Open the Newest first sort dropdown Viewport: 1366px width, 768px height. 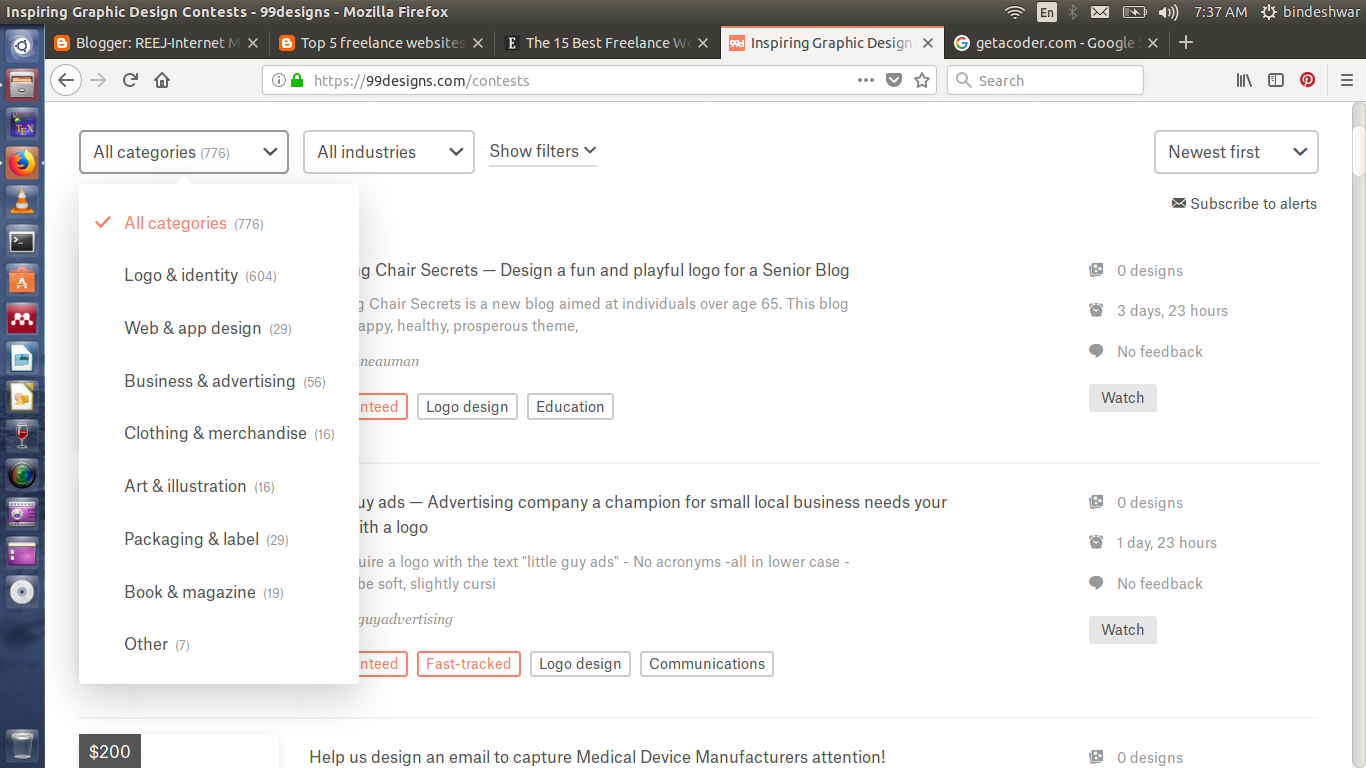1236,152
